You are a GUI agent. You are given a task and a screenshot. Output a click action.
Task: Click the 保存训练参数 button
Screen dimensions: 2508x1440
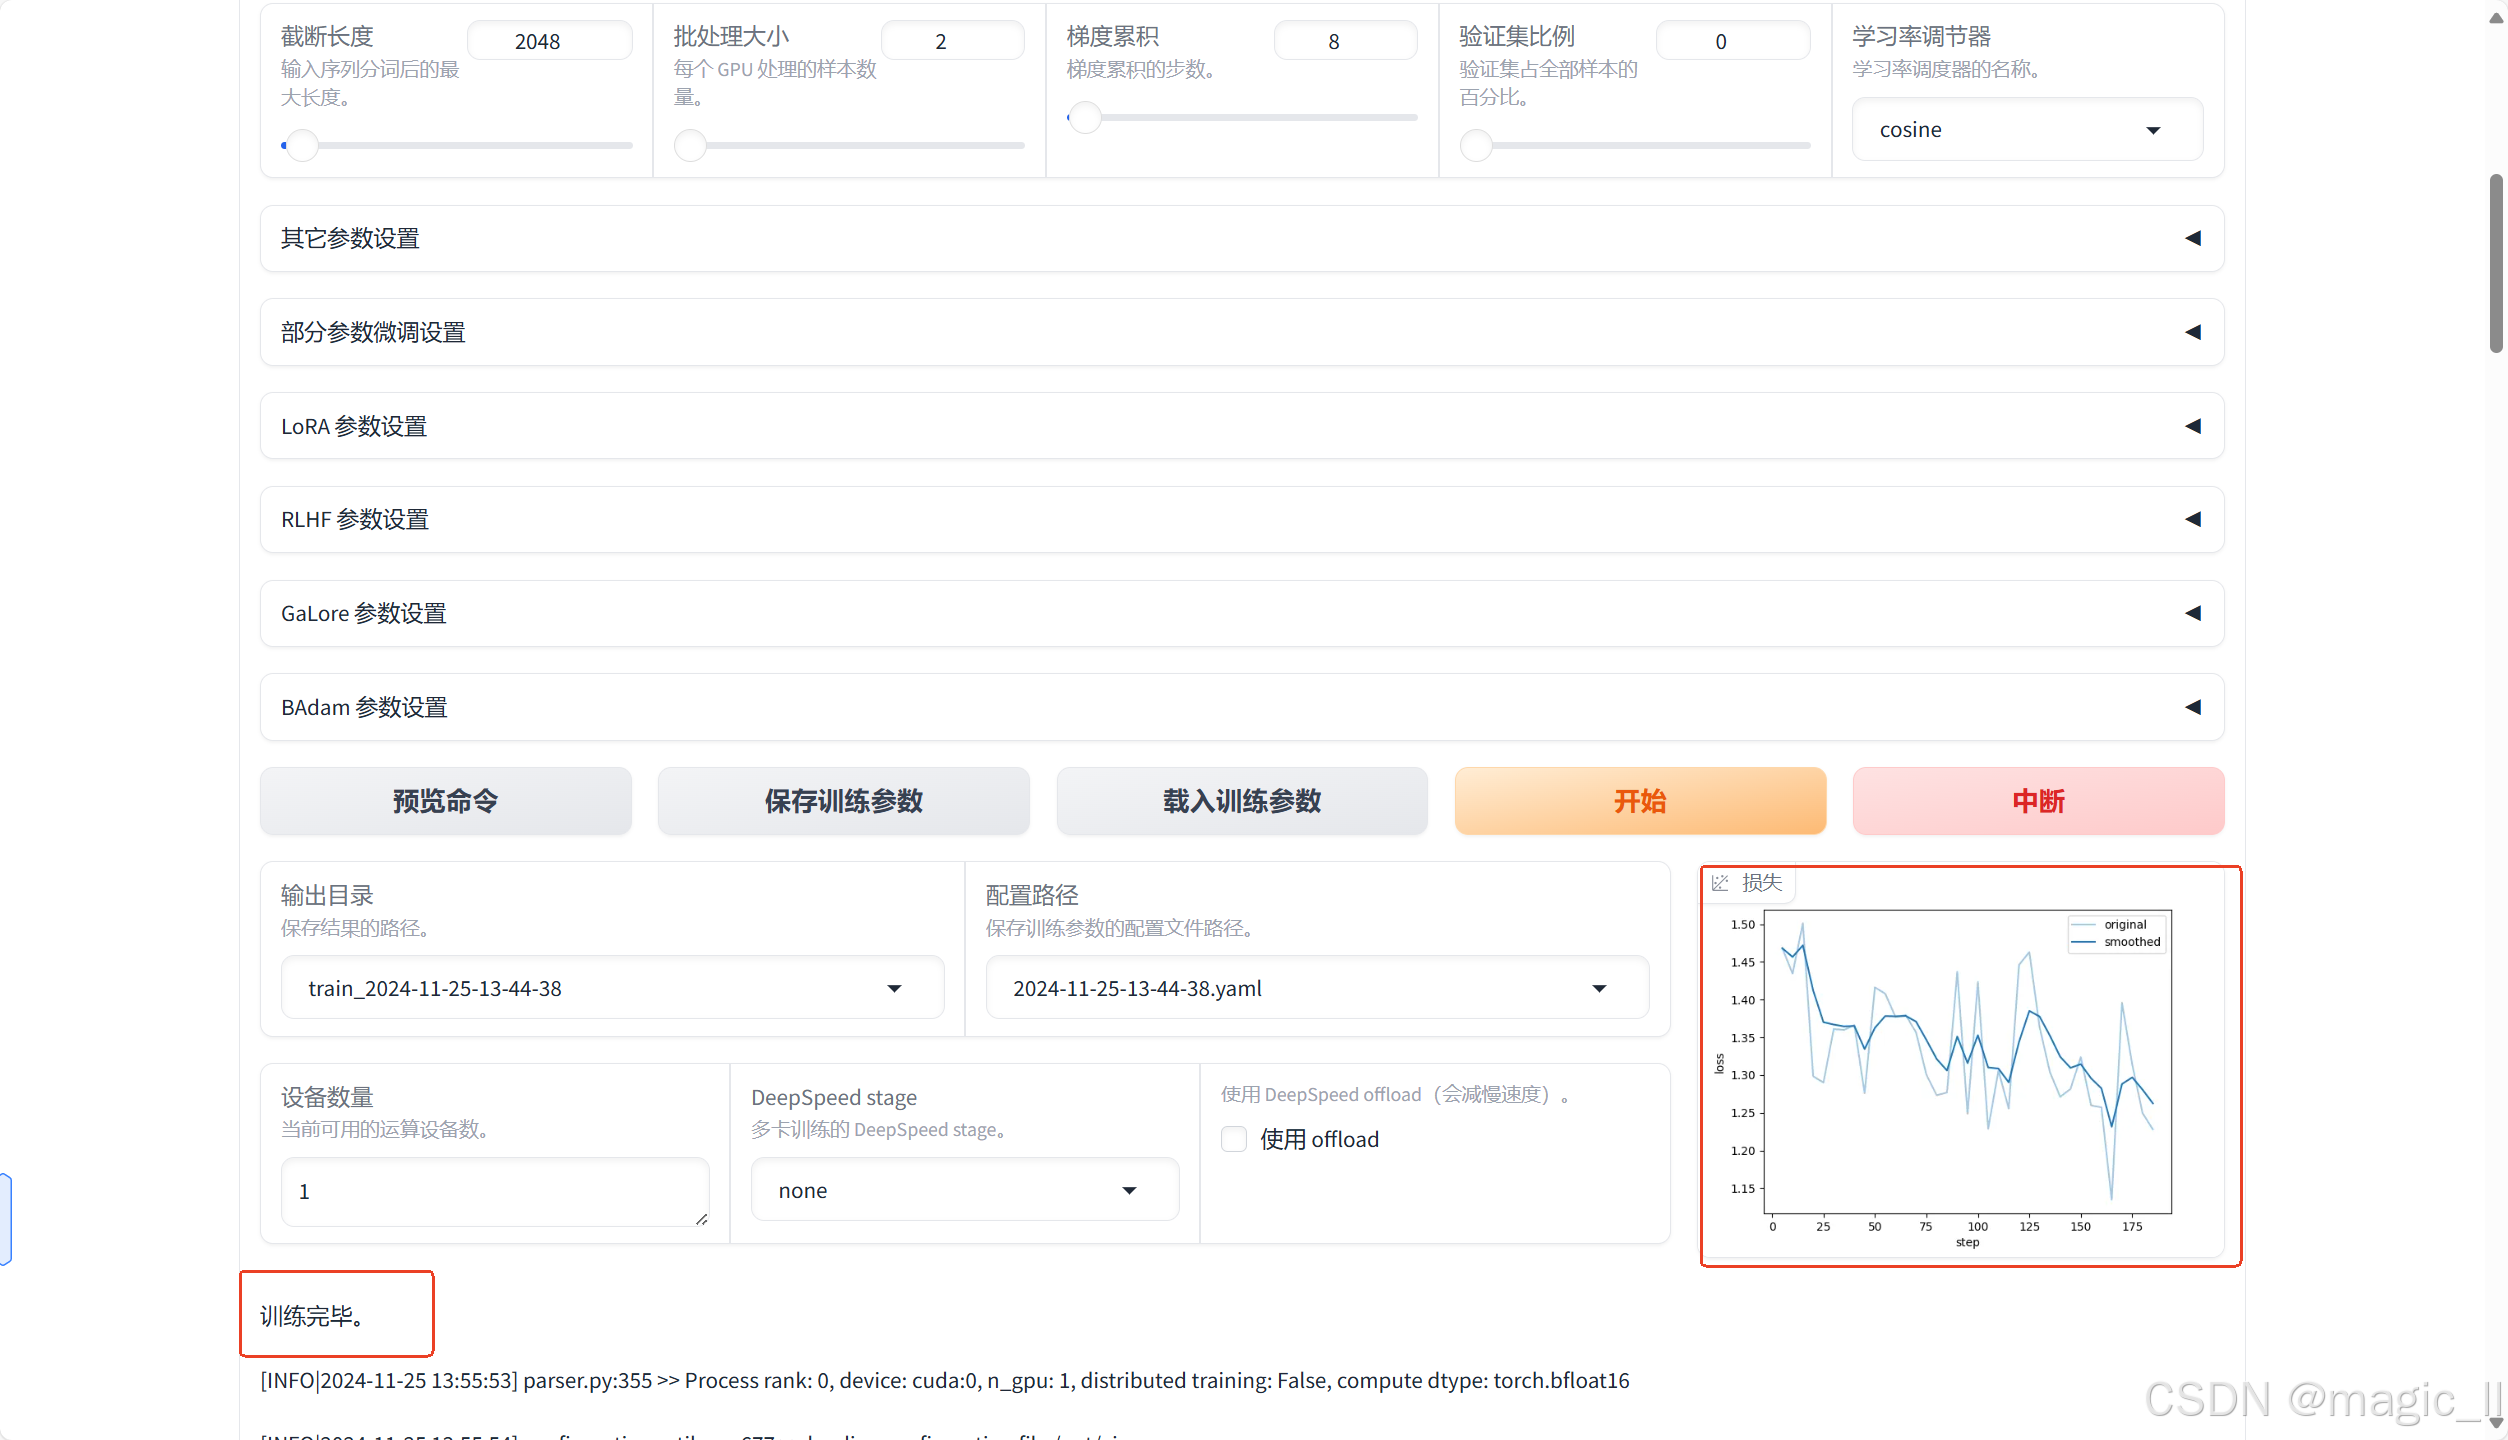pyautogui.click(x=843, y=801)
